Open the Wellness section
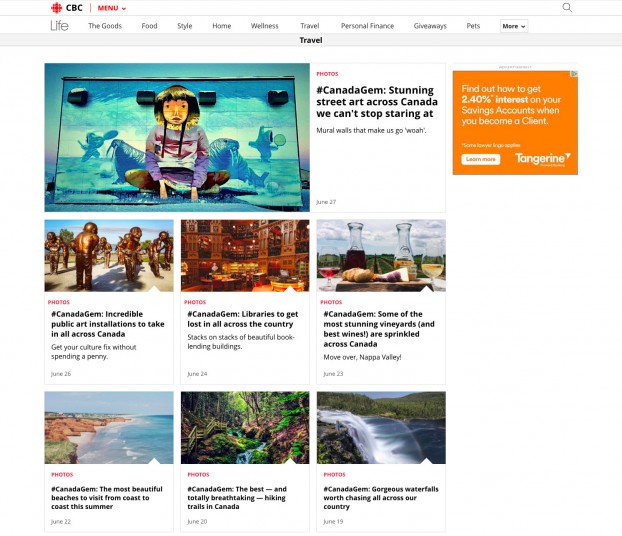 pos(265,26)
